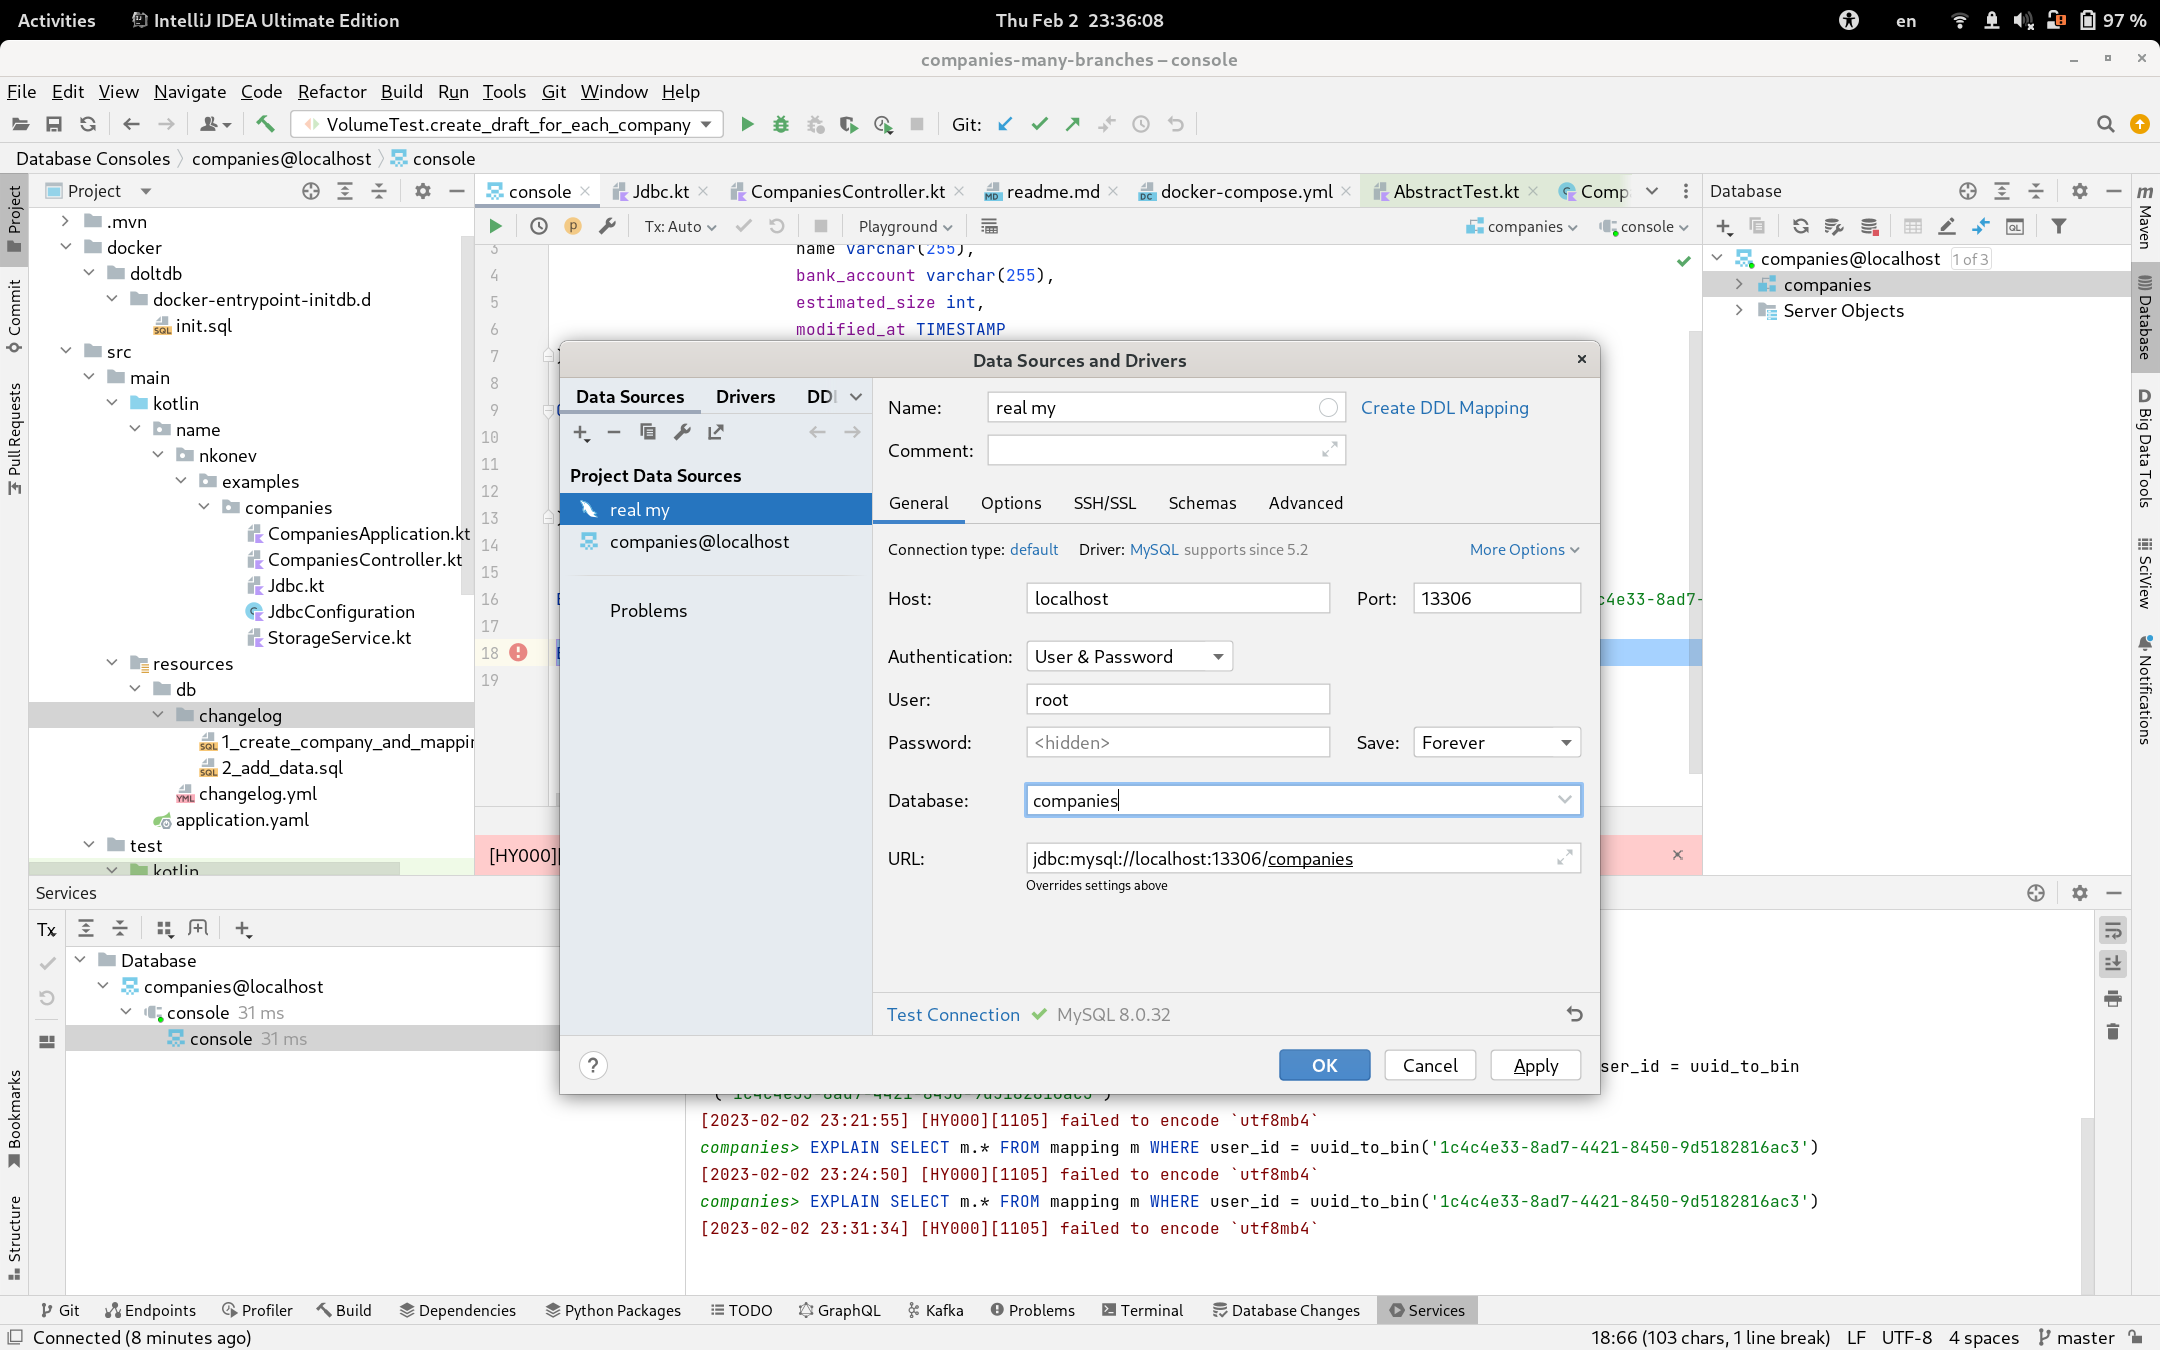
Task: Toggle the soft-wrap icon in Services output
Action: [2112, 930]
